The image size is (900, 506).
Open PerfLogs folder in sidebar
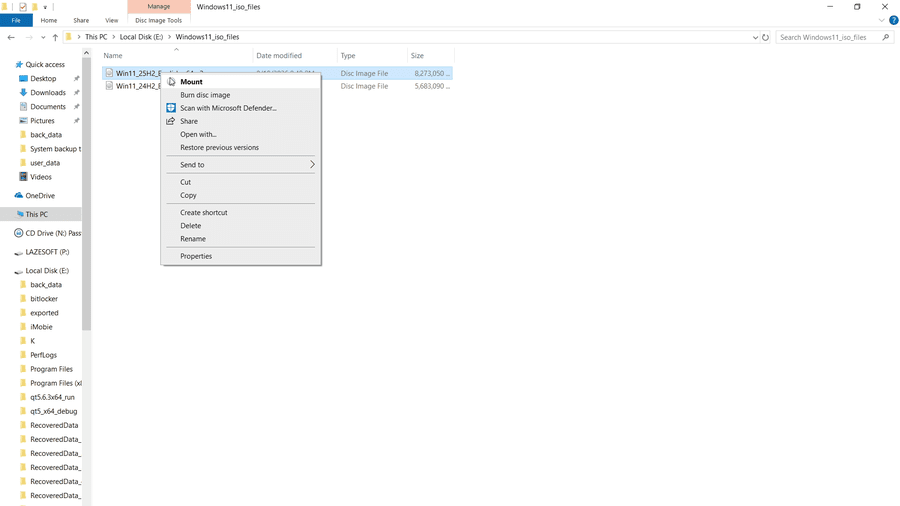coord(43,355)
